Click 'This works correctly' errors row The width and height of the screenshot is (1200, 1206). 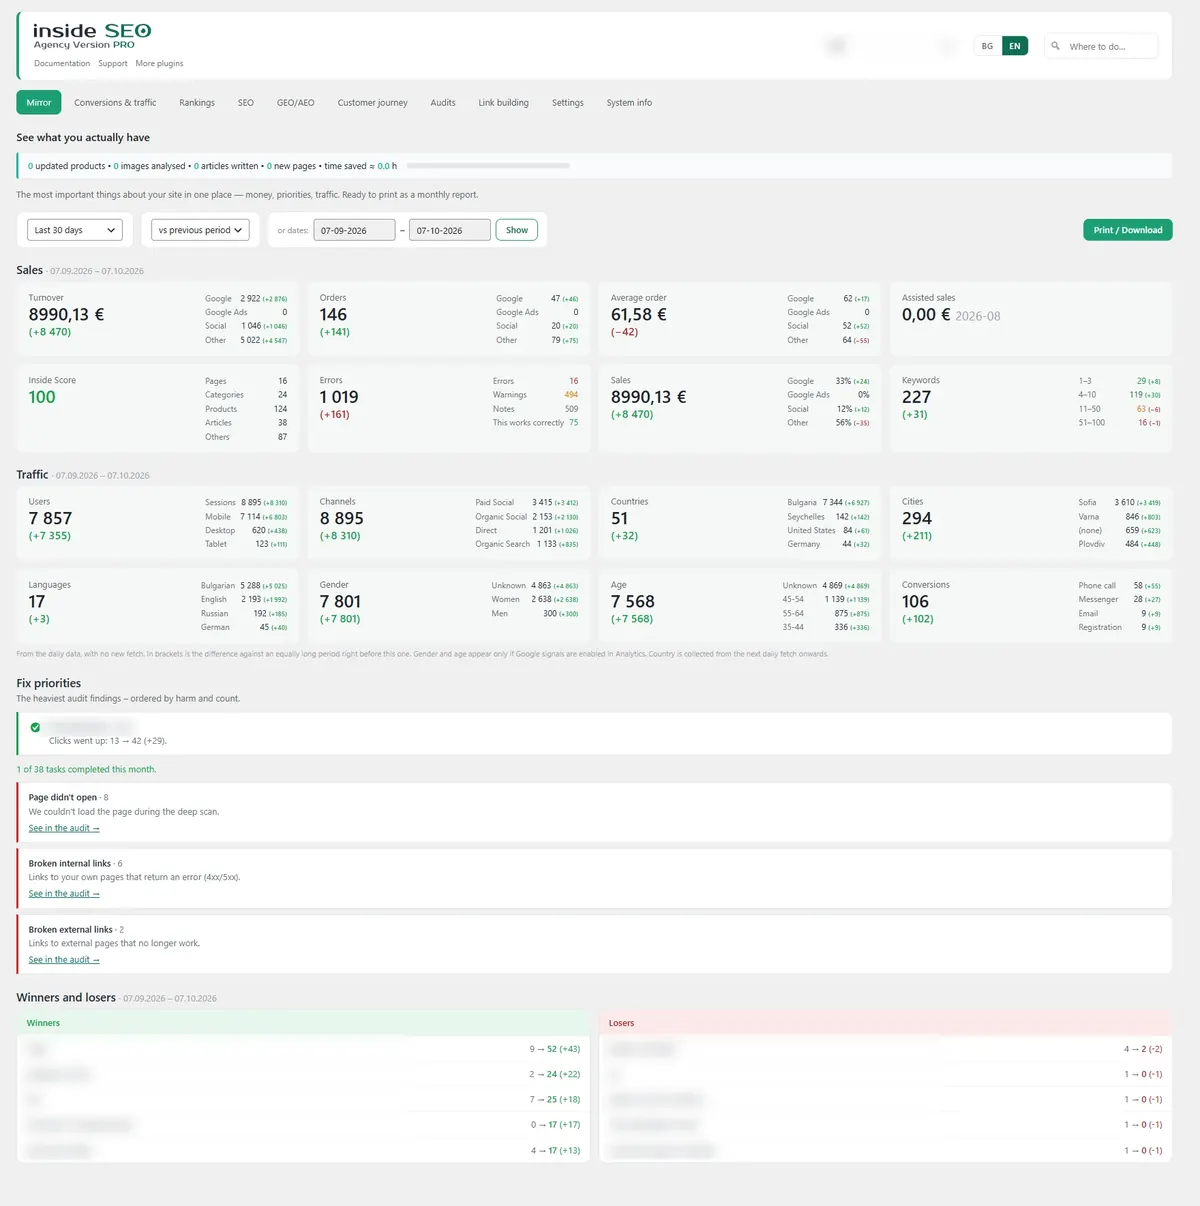pyautogui.click(x=535, y=423)
